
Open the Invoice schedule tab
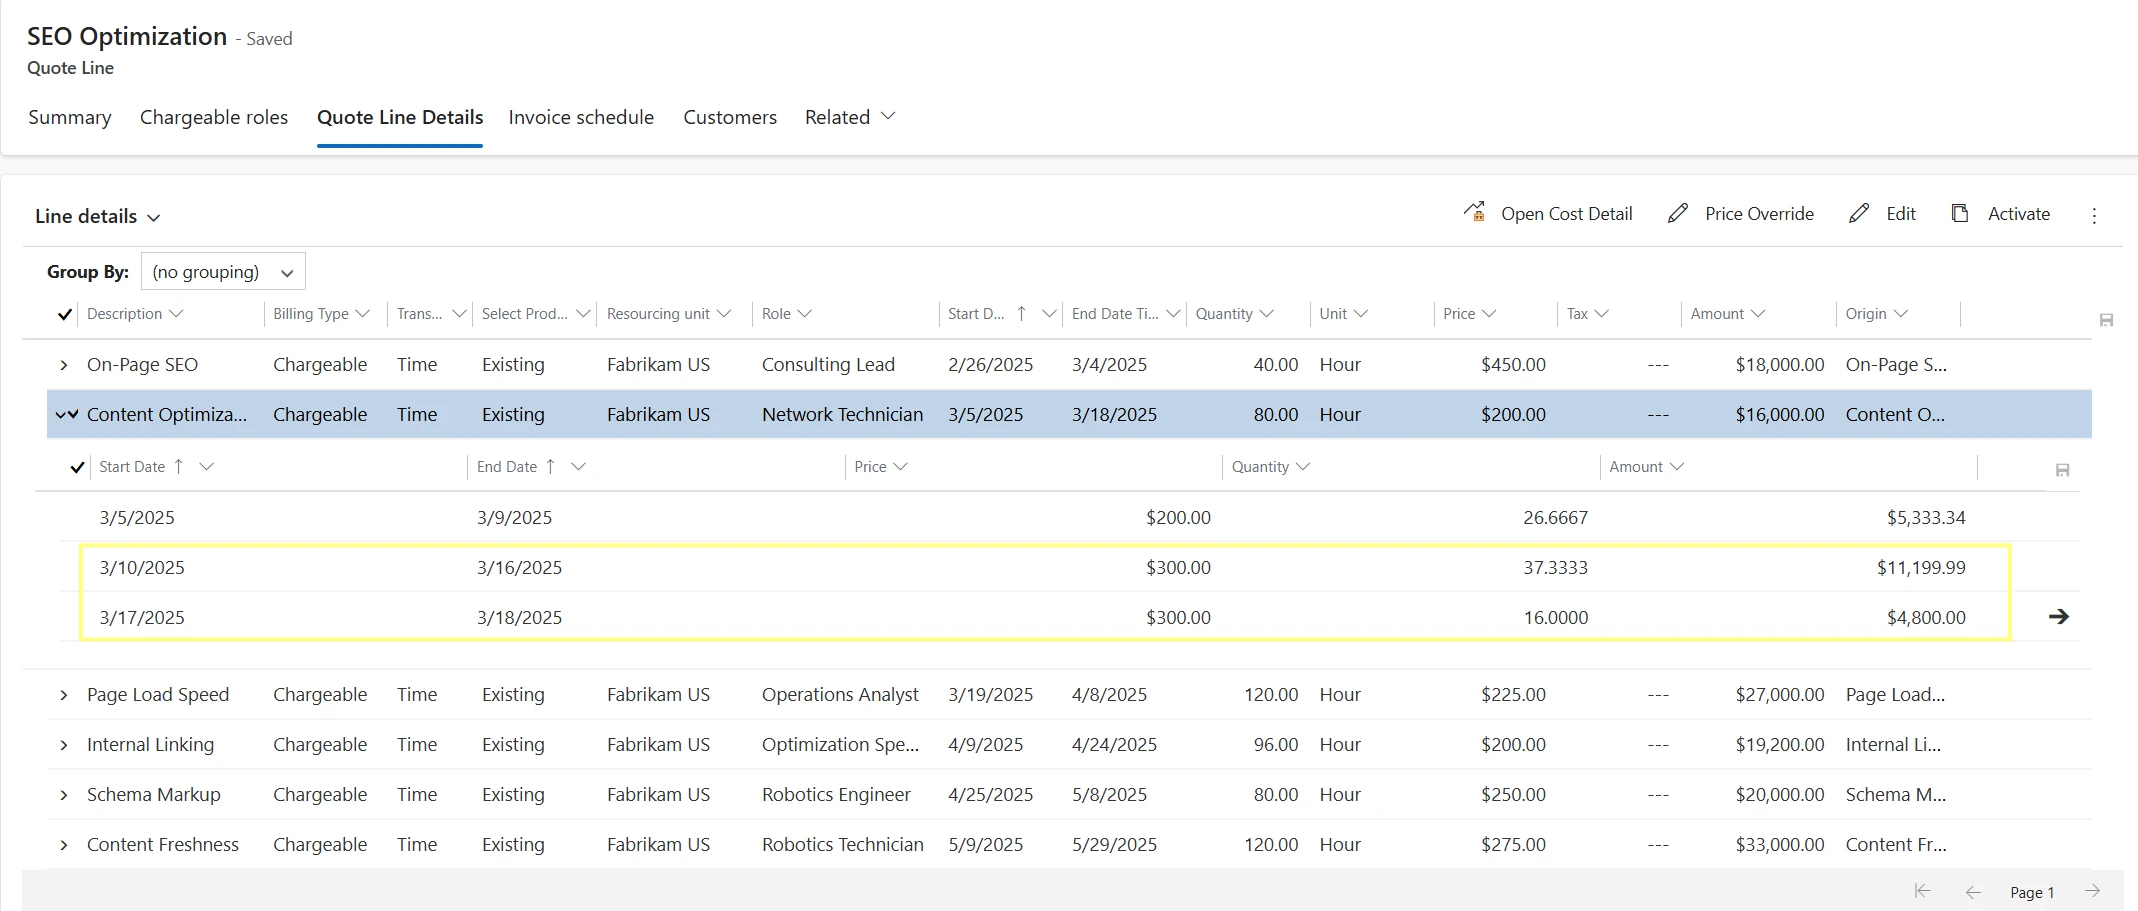coord(581,117)
